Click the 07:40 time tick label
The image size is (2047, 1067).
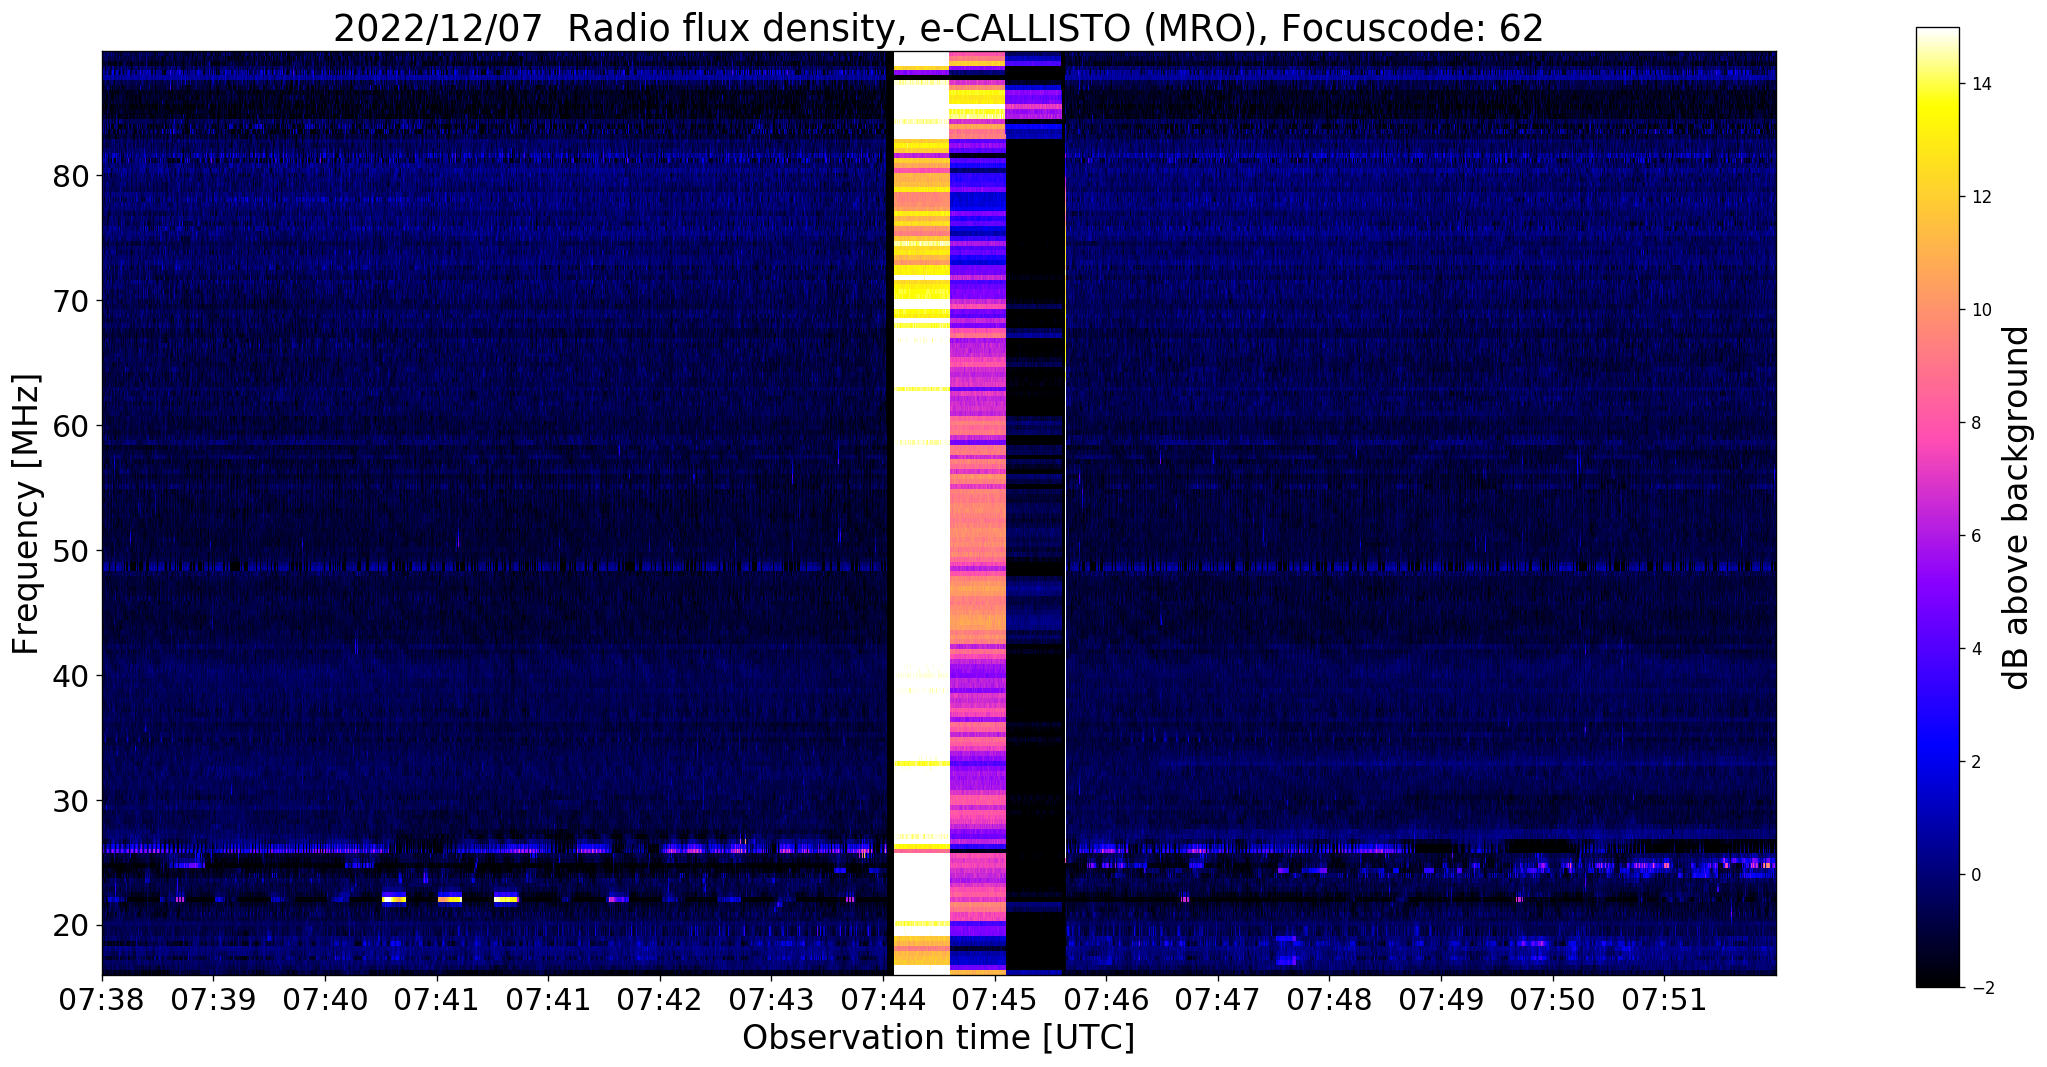[x=324, y=999]
